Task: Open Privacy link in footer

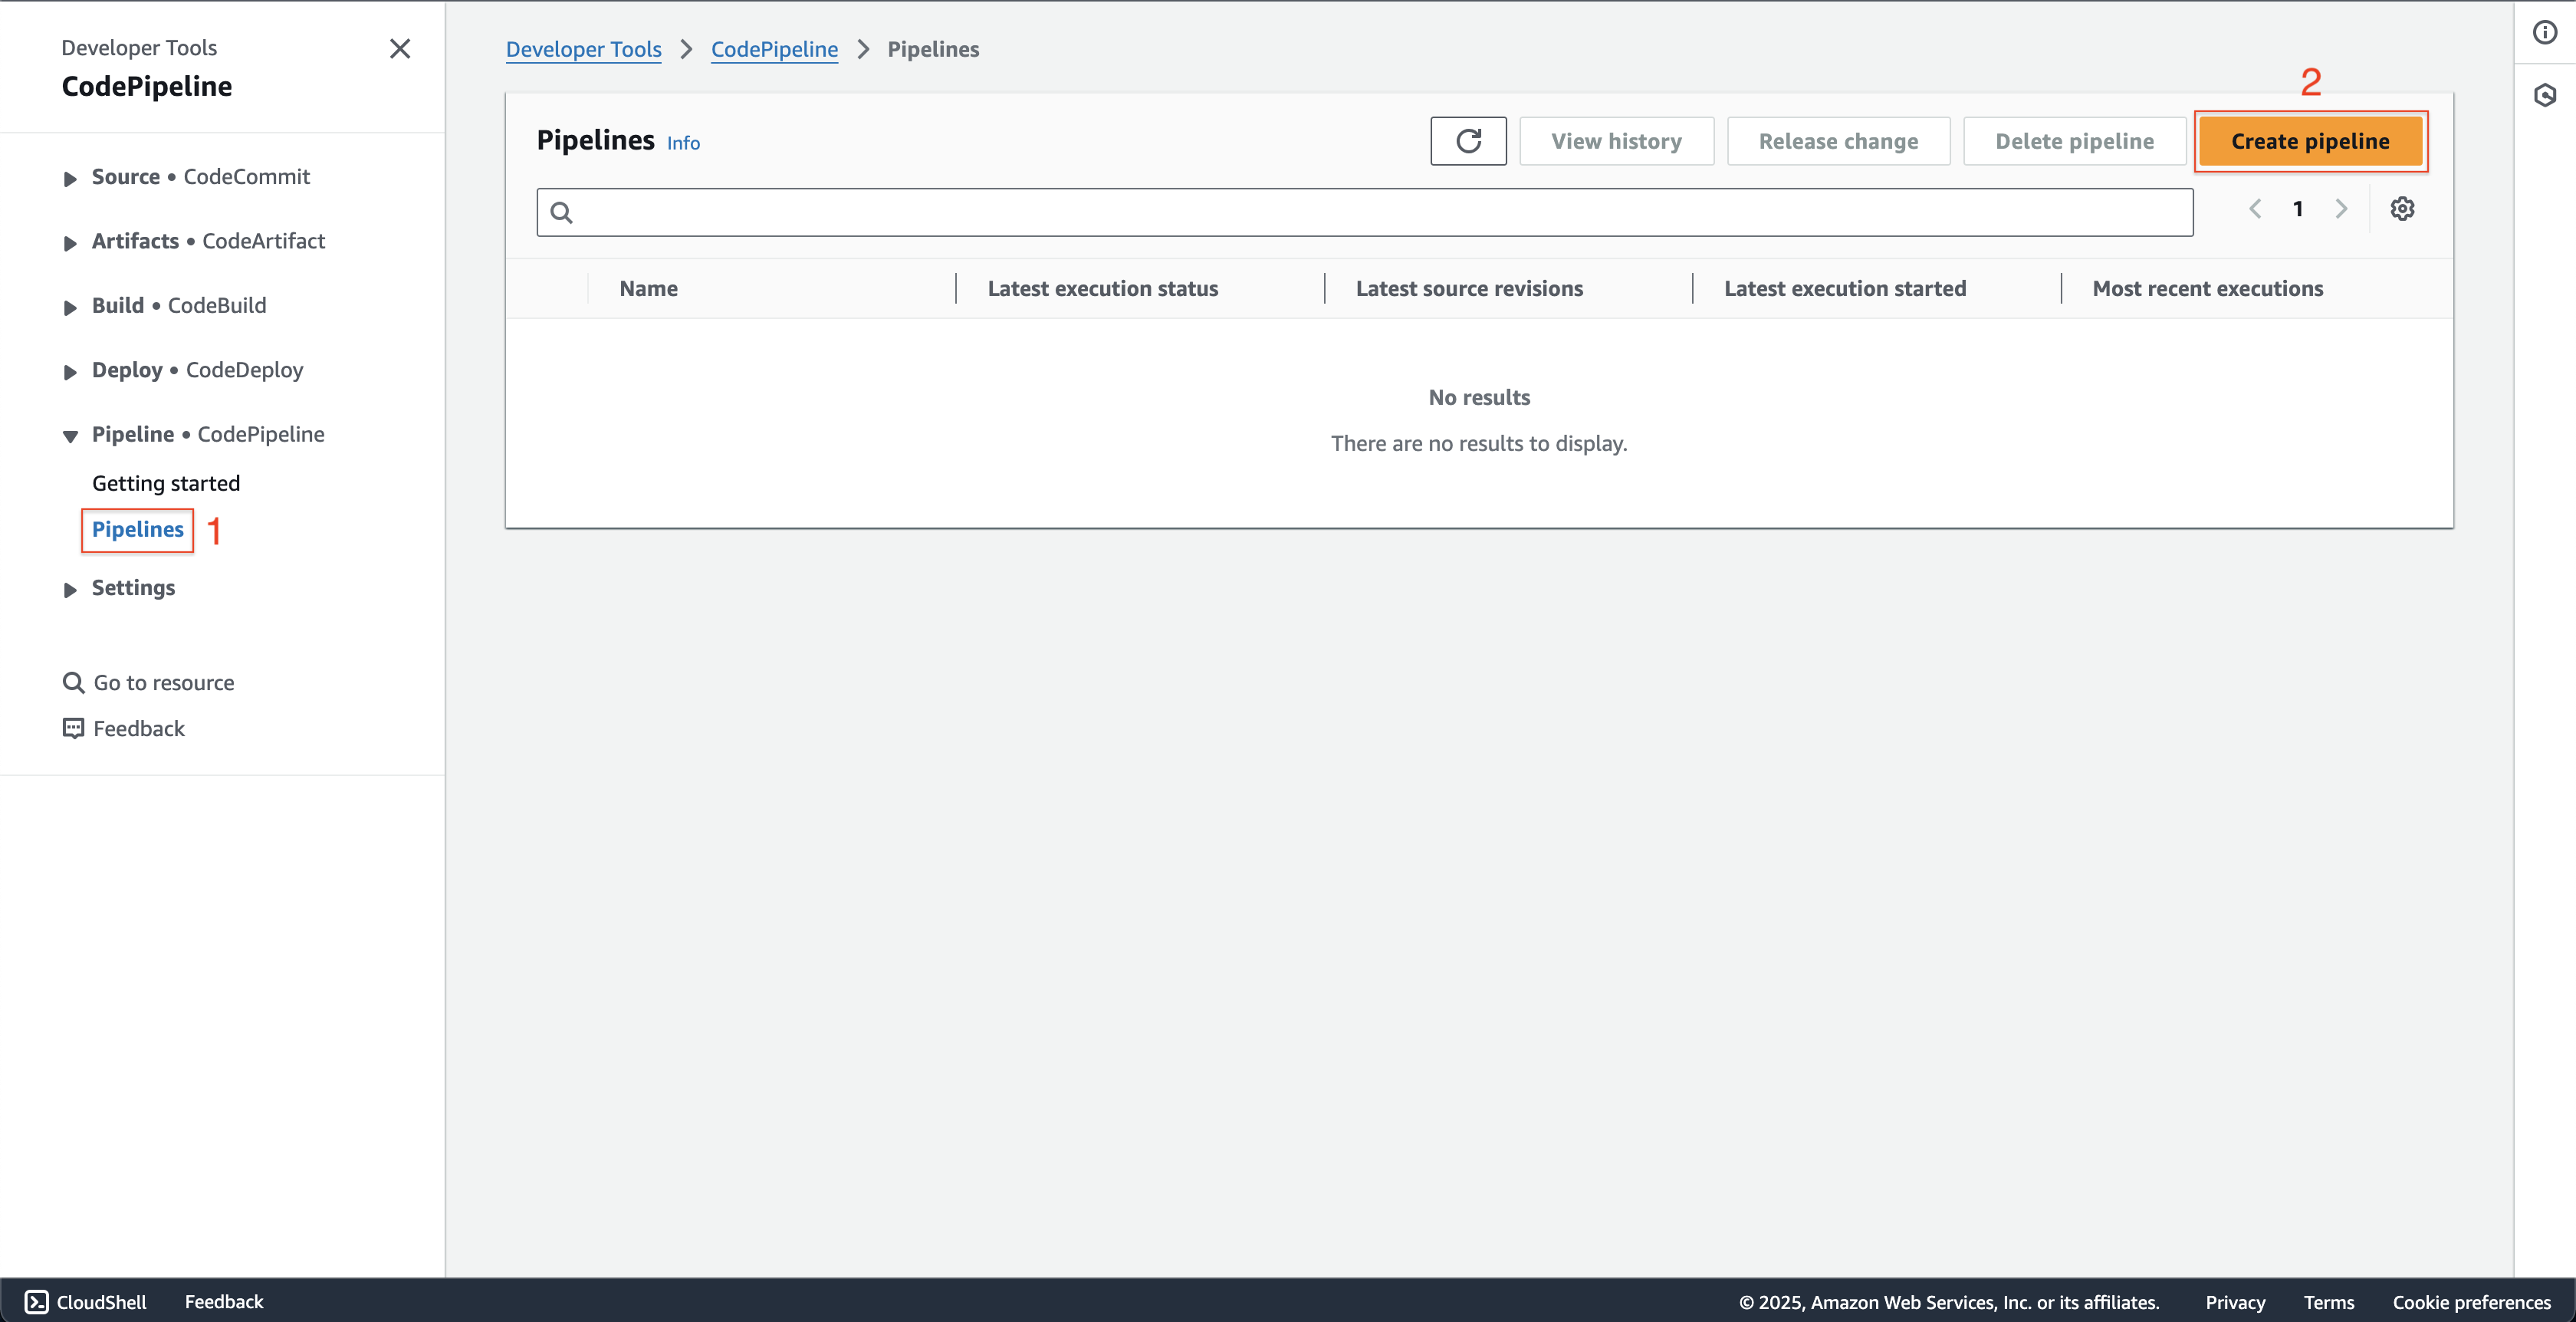Action: tap(2235, 1302)
